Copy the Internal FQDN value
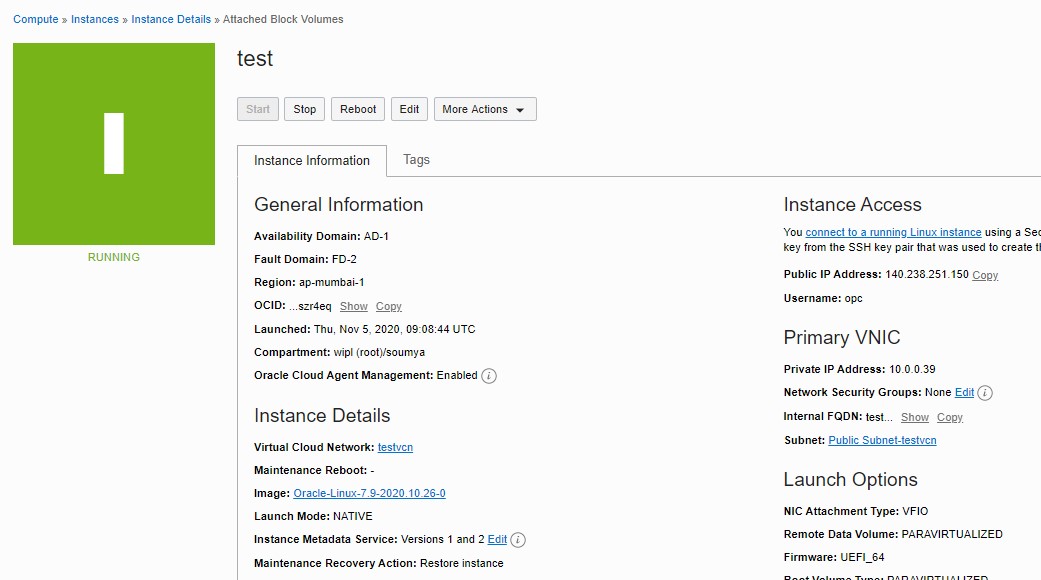Screen dimensions: 1041x580 tap(949, 417)
